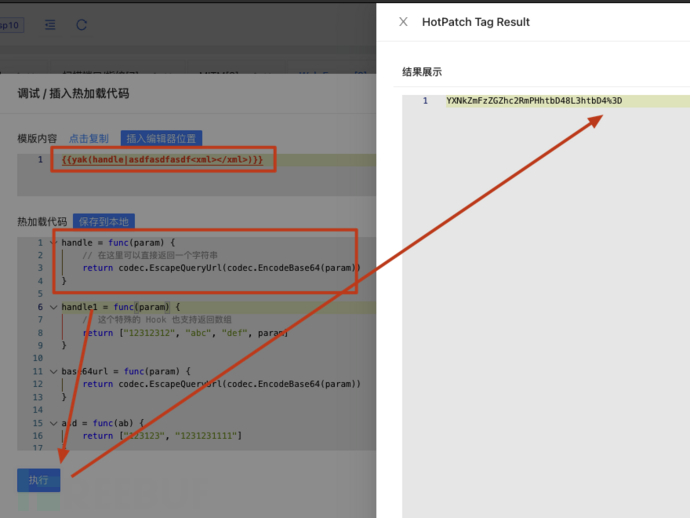Screen dimensions: 690x518
Task: Click the return array line 8 code
Action: click(185, 333)
